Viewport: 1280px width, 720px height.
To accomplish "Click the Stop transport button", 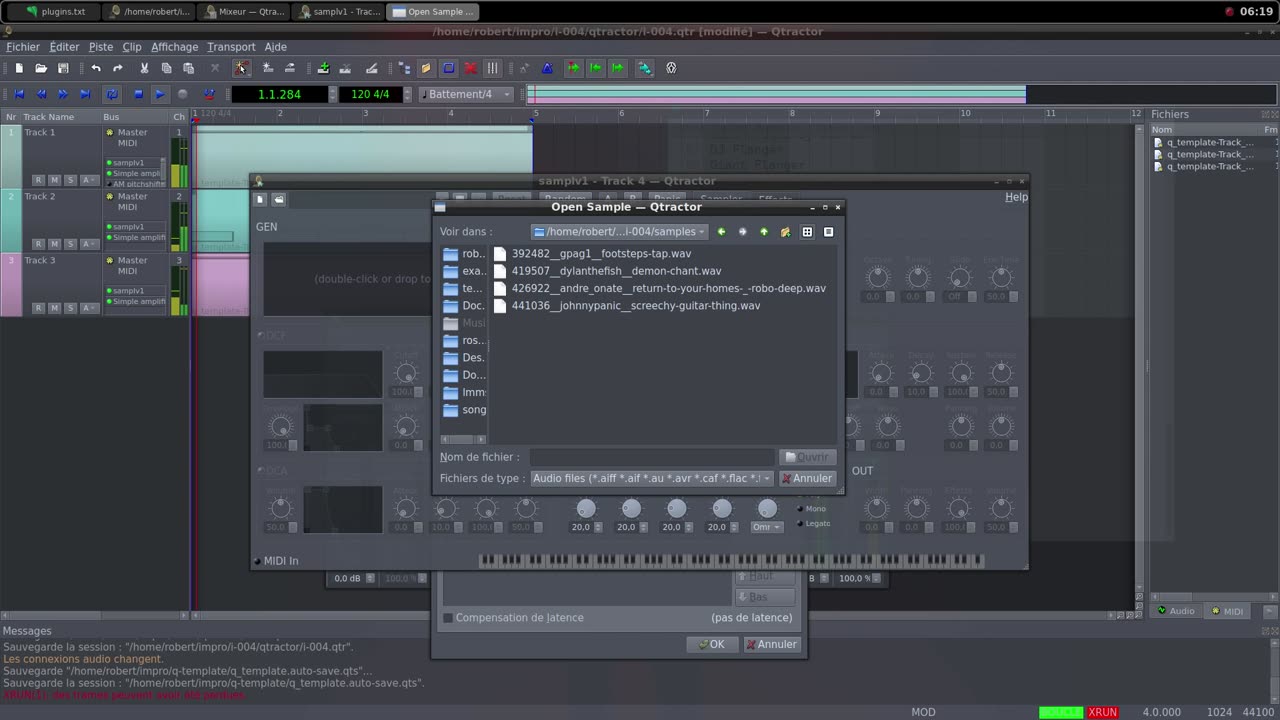I will coord(138,94).
